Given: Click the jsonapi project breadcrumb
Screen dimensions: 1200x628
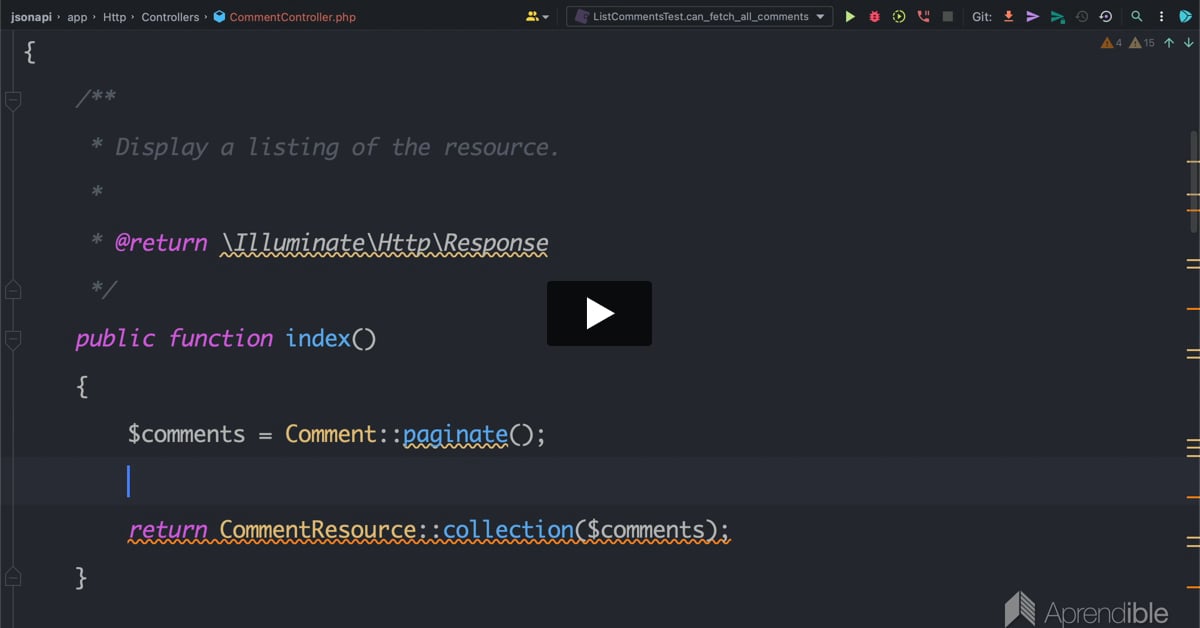Looking at the screenshot, I should (31, 17).
